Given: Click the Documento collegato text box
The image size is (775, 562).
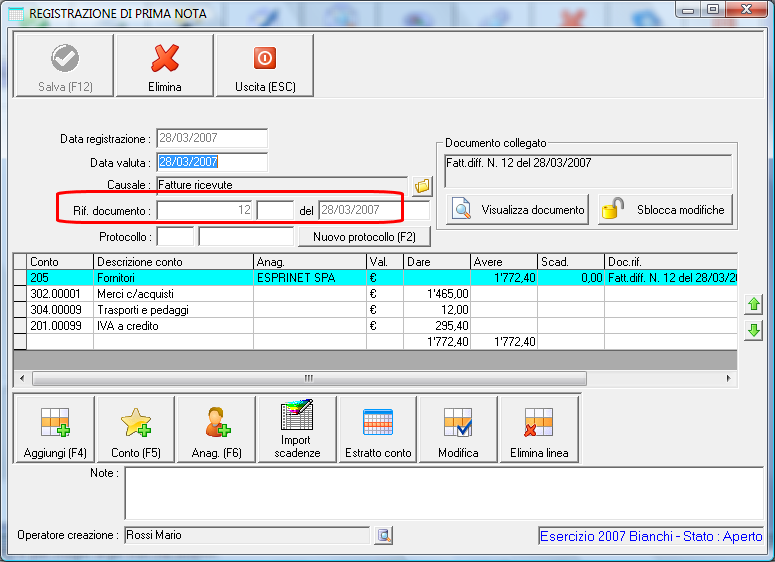Looking at the screenshot, I should (588, 172).
